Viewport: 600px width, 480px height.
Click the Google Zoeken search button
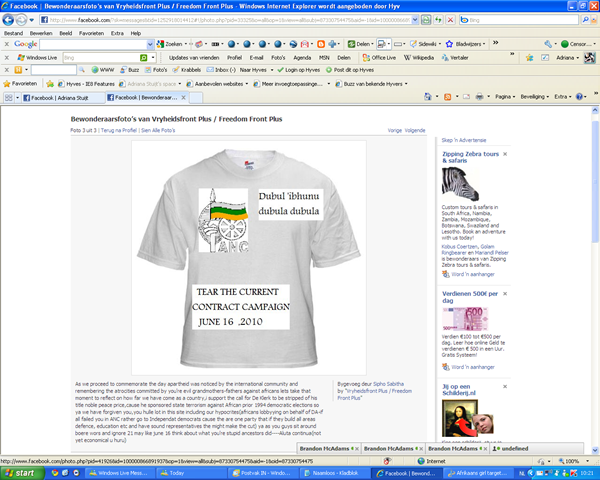tap(170, 44)
